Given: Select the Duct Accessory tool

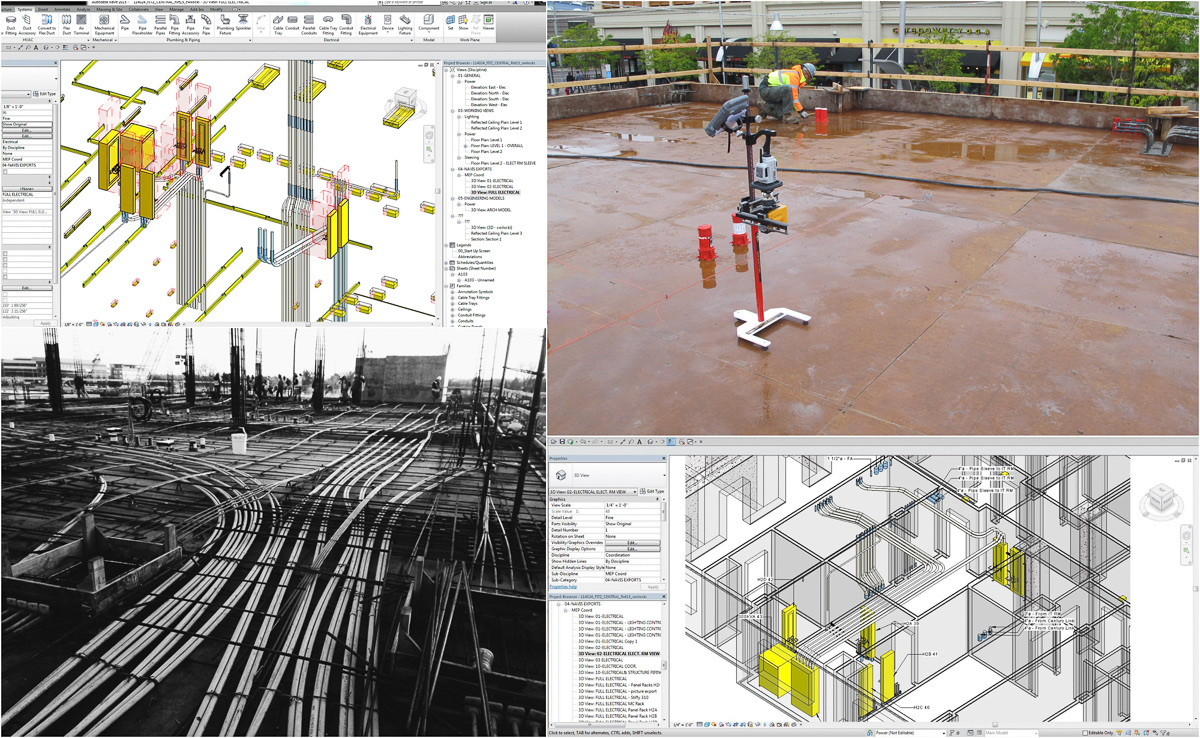Looking at the screenshot, I should pyautogui.click(x=27, y=23).
